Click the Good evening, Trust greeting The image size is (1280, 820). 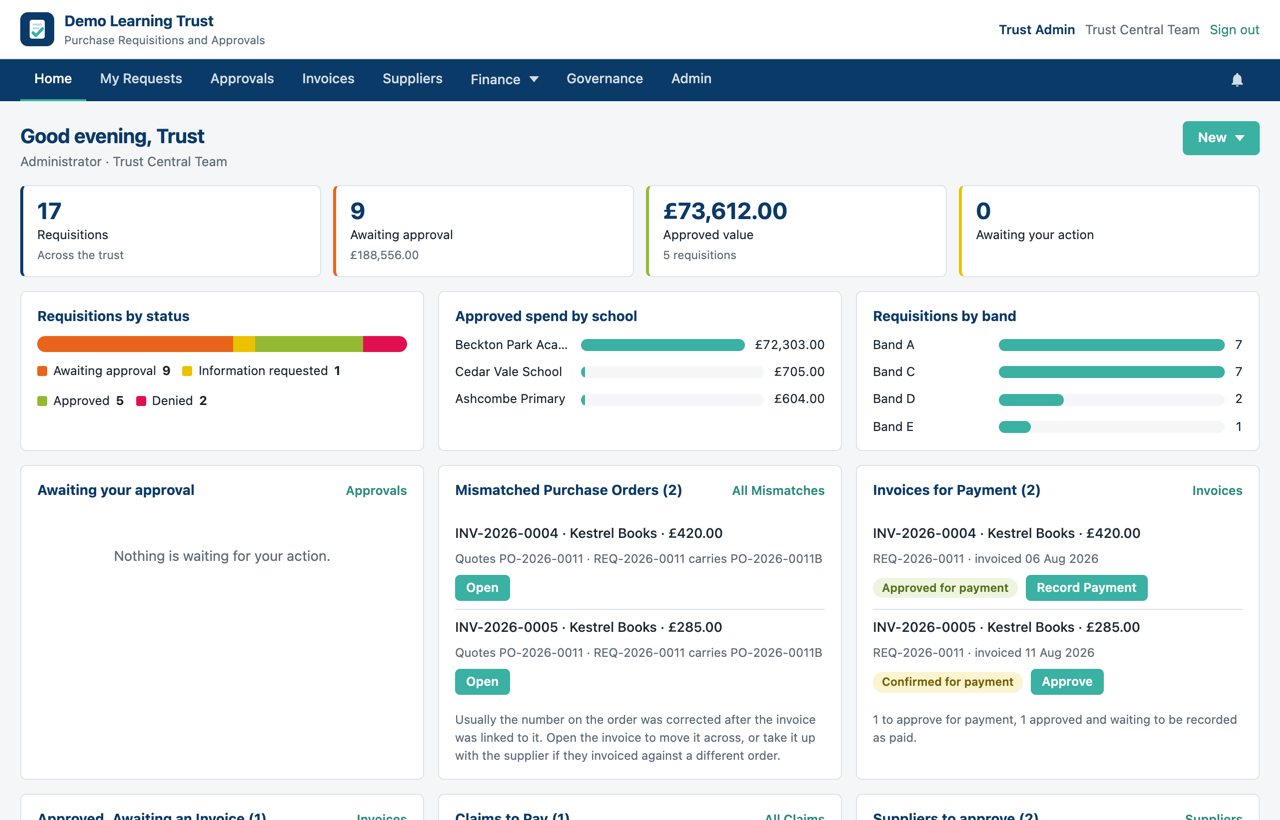tap(112, 136)
